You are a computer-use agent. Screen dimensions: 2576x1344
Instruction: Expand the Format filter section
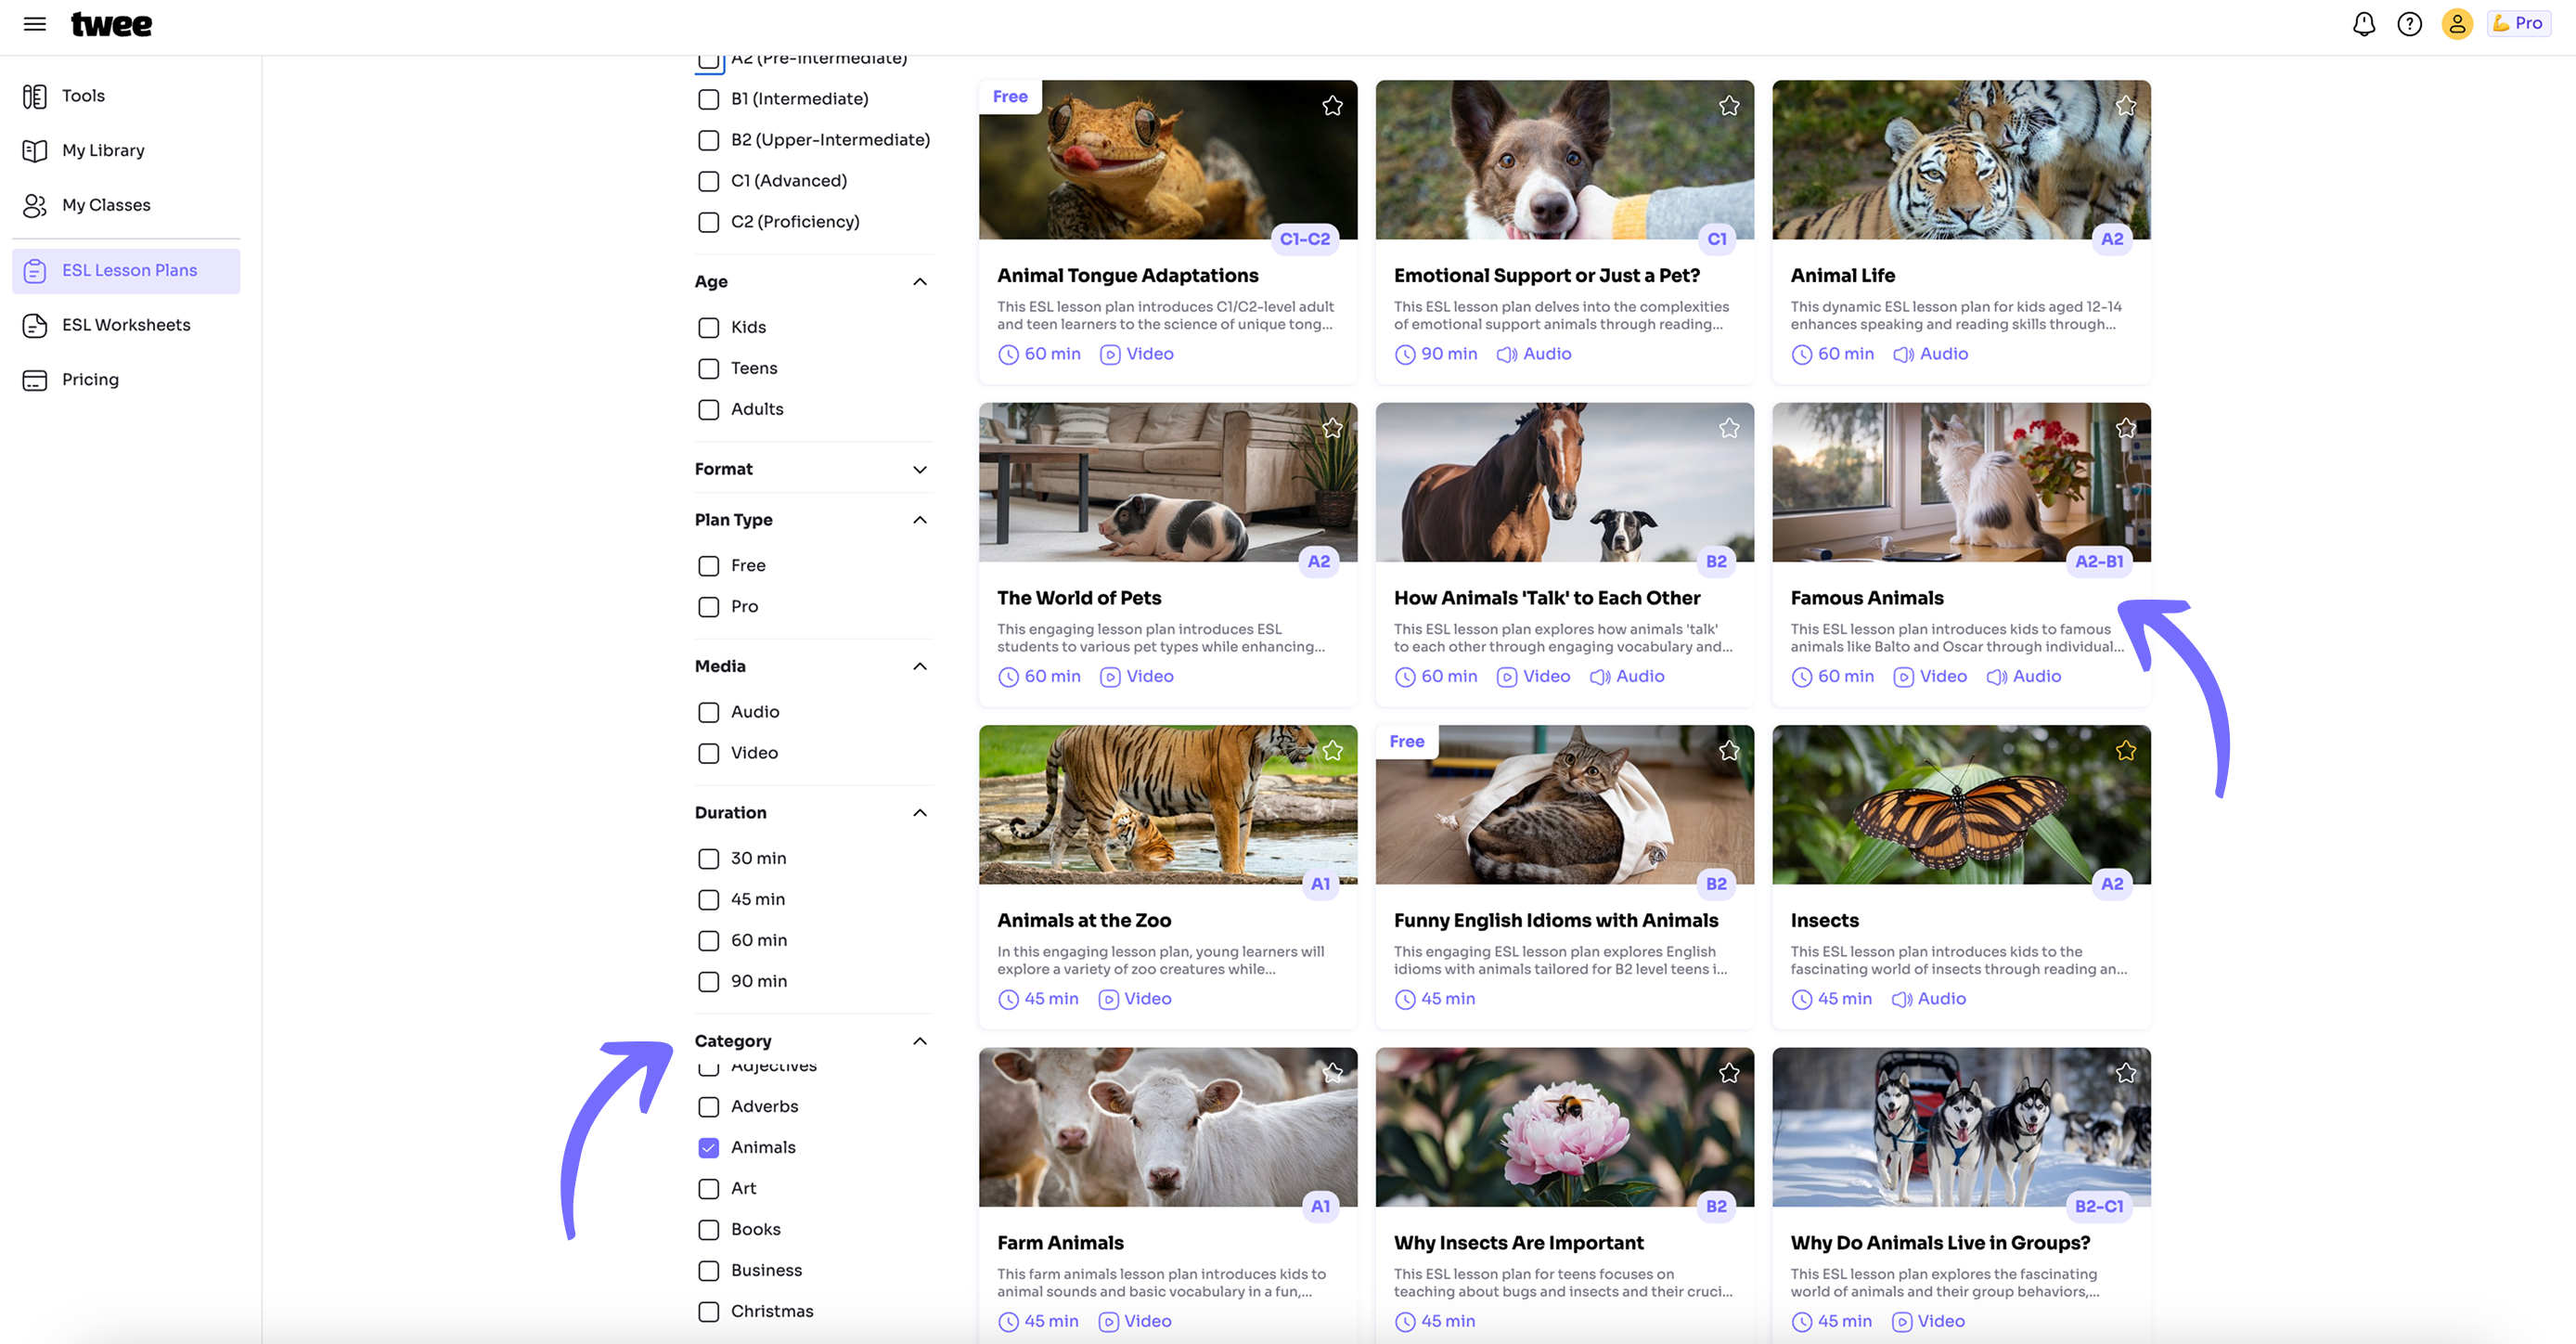[919, 469]
